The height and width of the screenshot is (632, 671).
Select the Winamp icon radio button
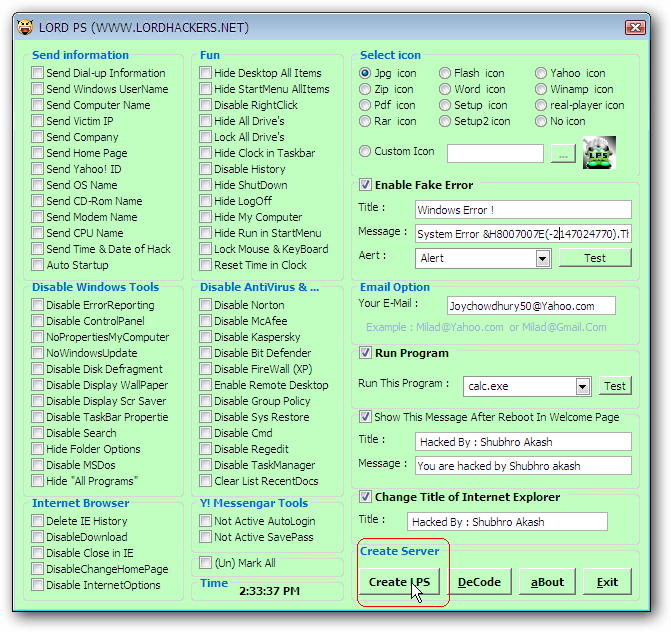[541, 89]
